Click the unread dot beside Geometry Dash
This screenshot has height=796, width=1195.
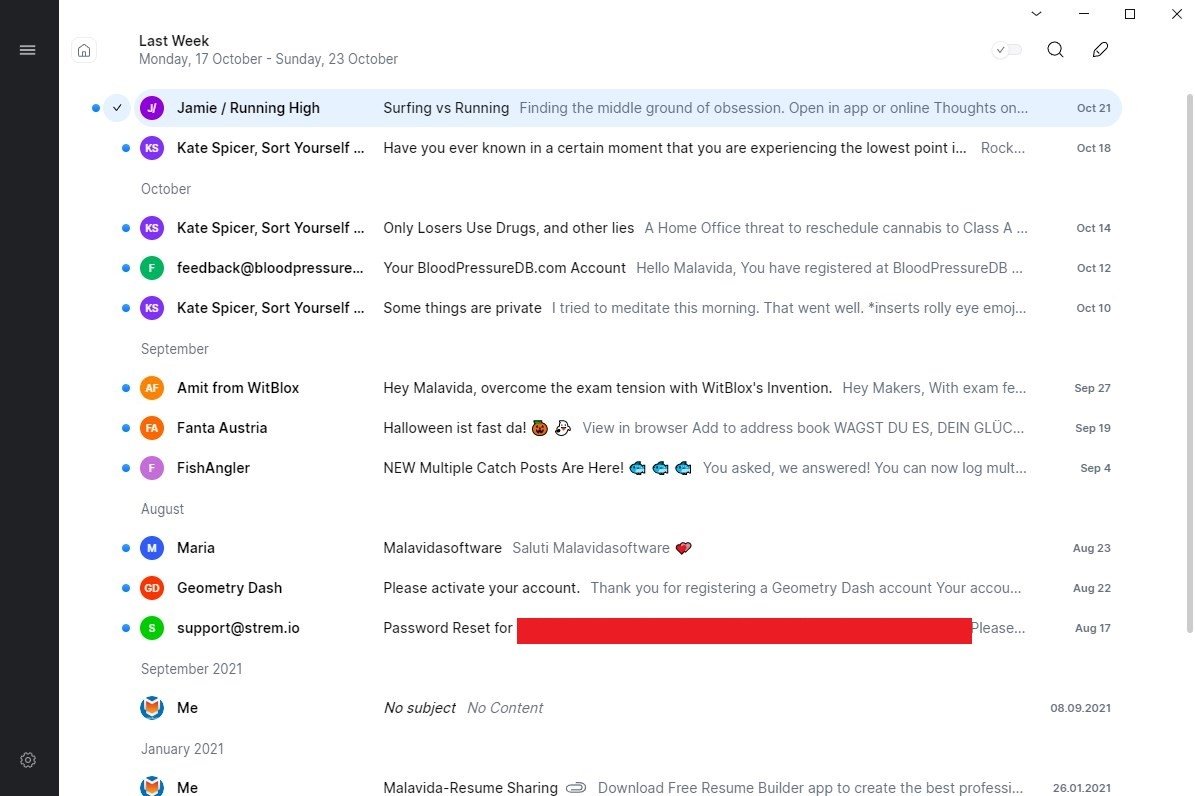coord(126,589)
